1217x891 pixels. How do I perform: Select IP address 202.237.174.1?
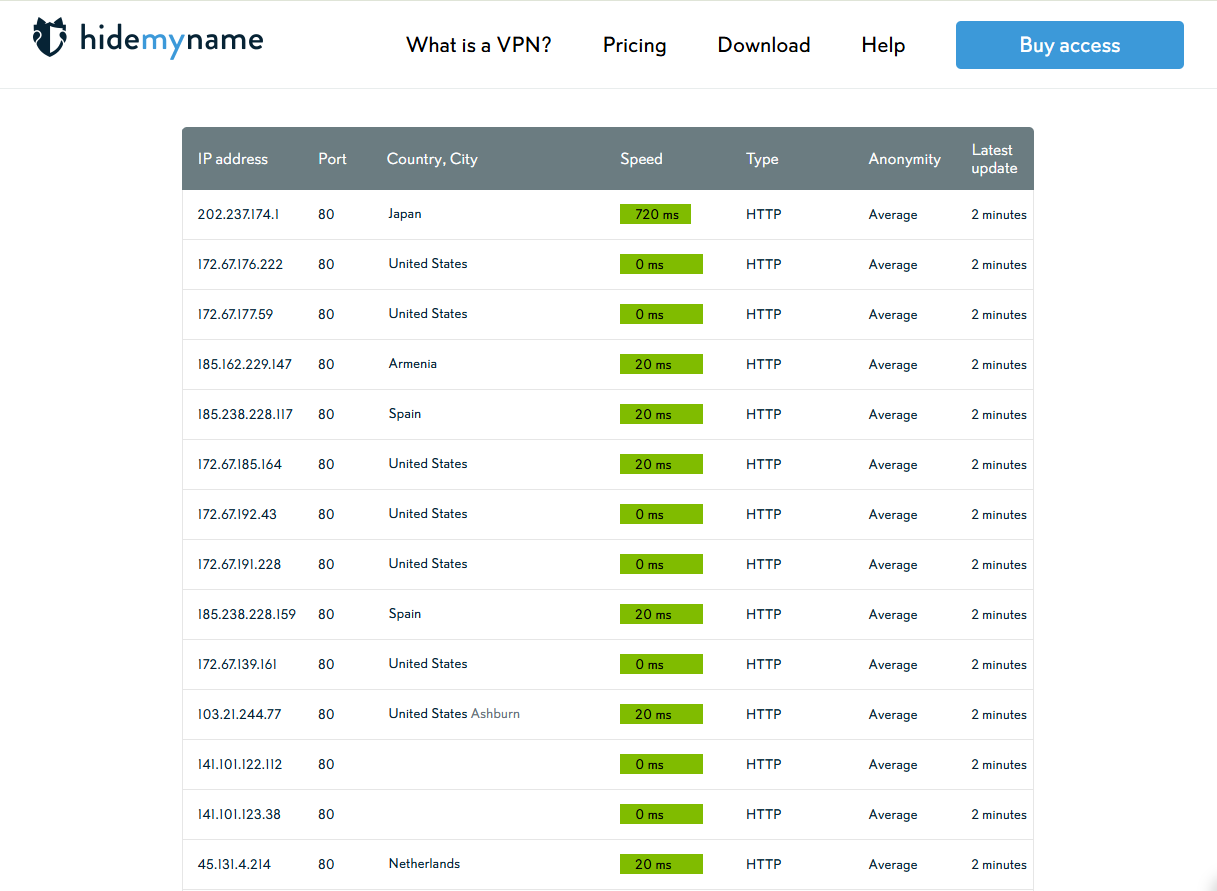click(239, 214)
